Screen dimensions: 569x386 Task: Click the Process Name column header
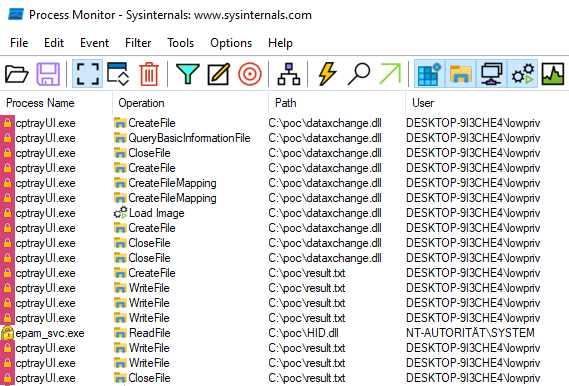(x=56, y=103)
